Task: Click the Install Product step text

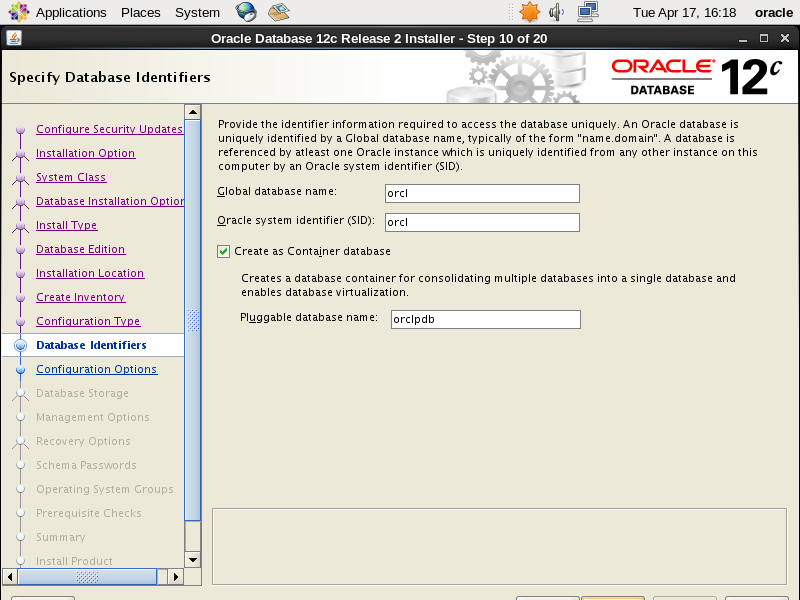Action: [74, 561]
